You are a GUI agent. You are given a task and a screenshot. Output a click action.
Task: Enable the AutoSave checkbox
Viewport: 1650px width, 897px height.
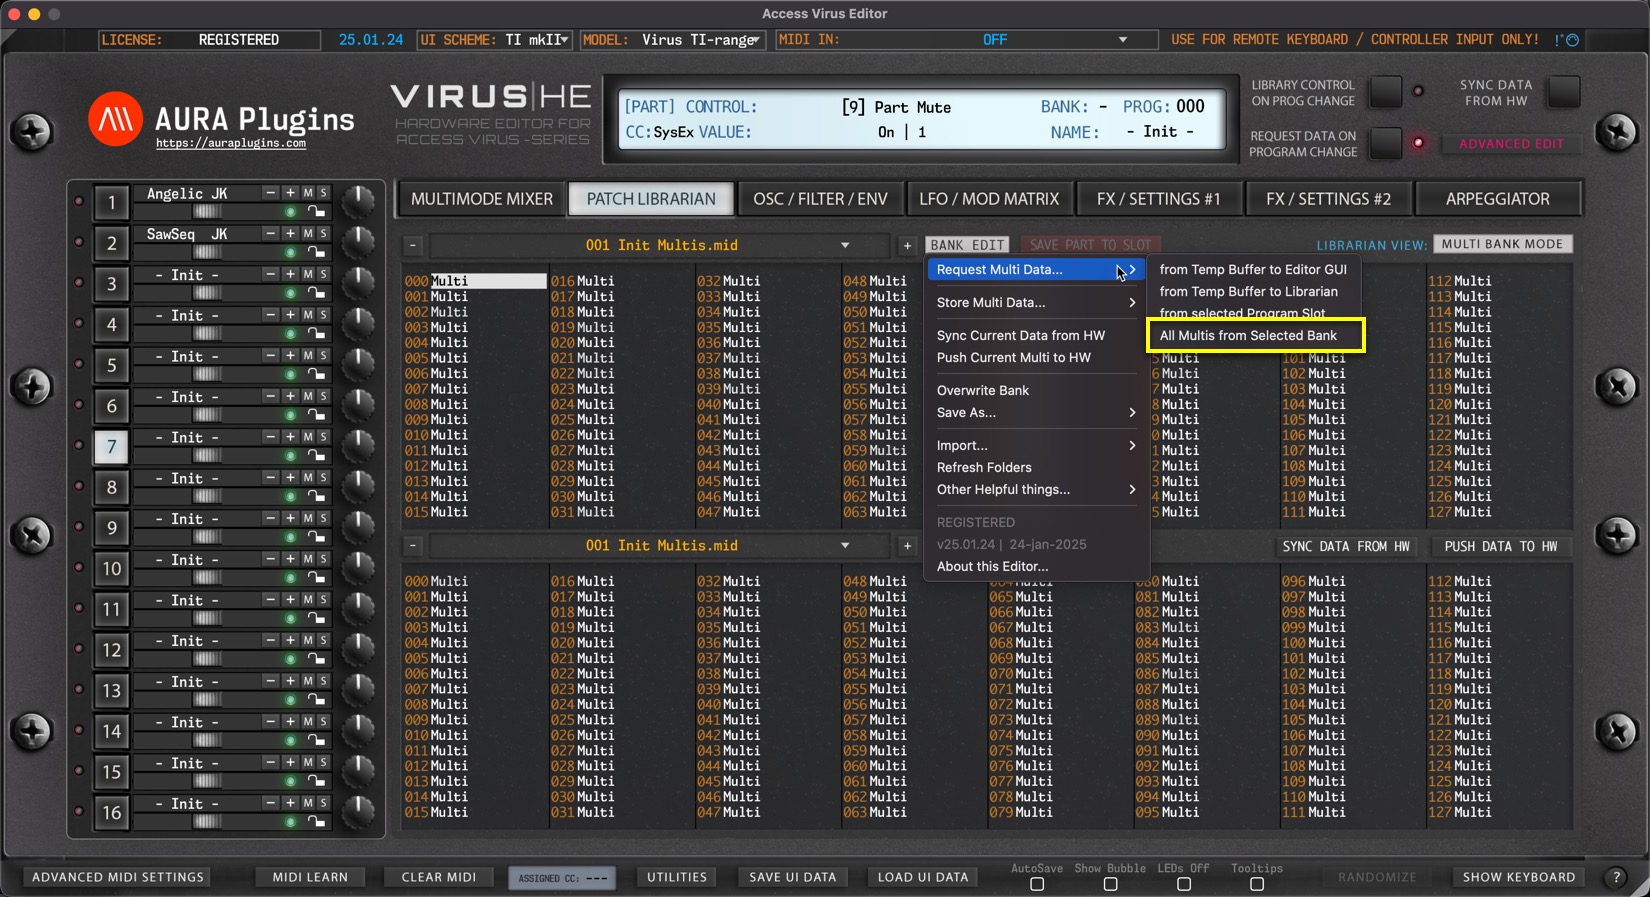point(1037,884)
